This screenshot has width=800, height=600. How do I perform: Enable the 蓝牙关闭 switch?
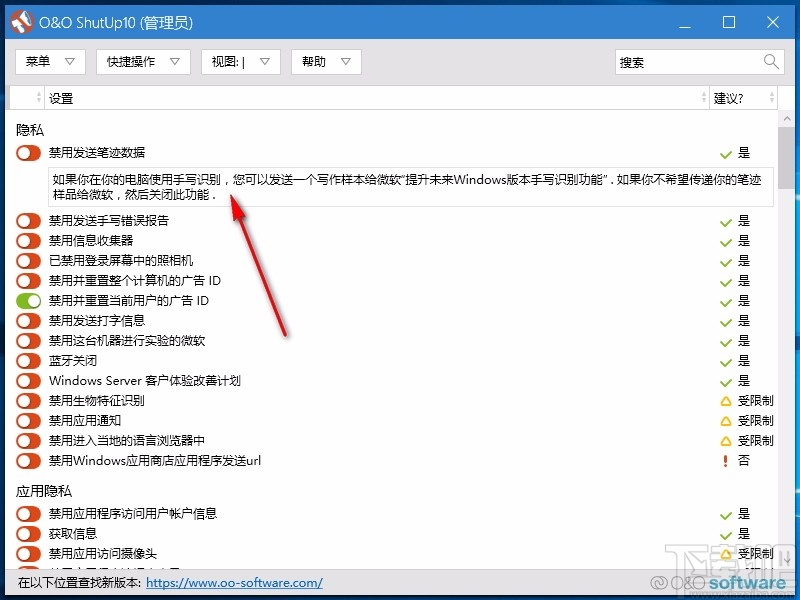pos(26,361)
